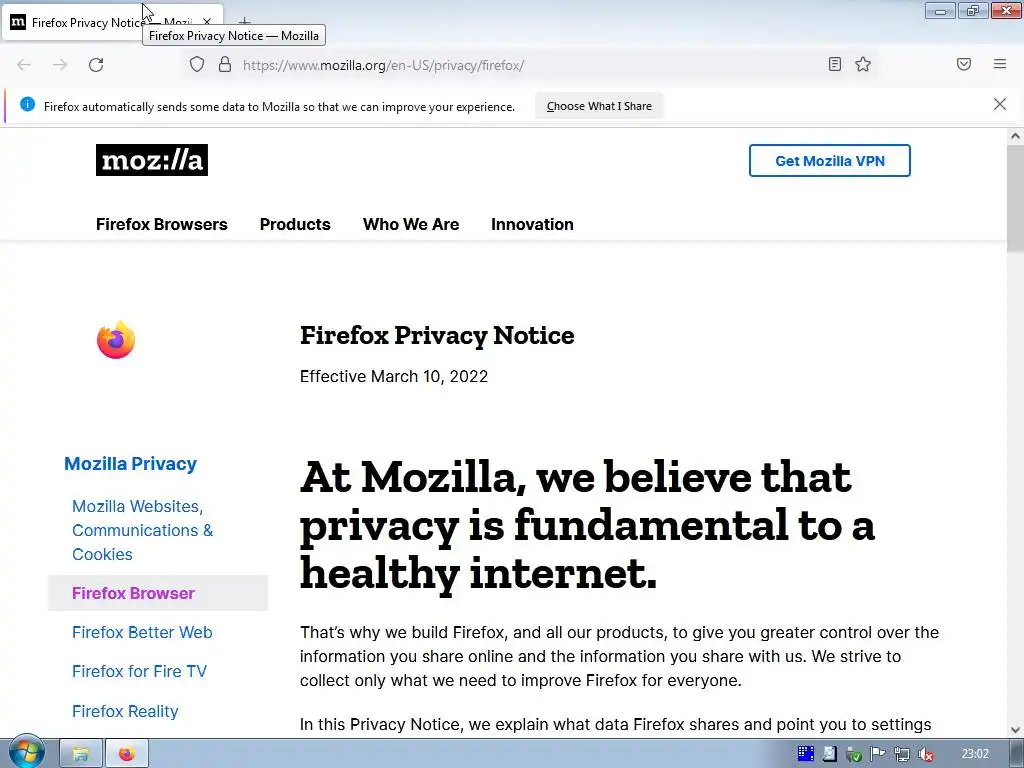Image resolution: width=1024 pixels, height=768 pixels.
Task: Click the Firefox logo beside Privacy Notice
Action: tap(116, 340)
